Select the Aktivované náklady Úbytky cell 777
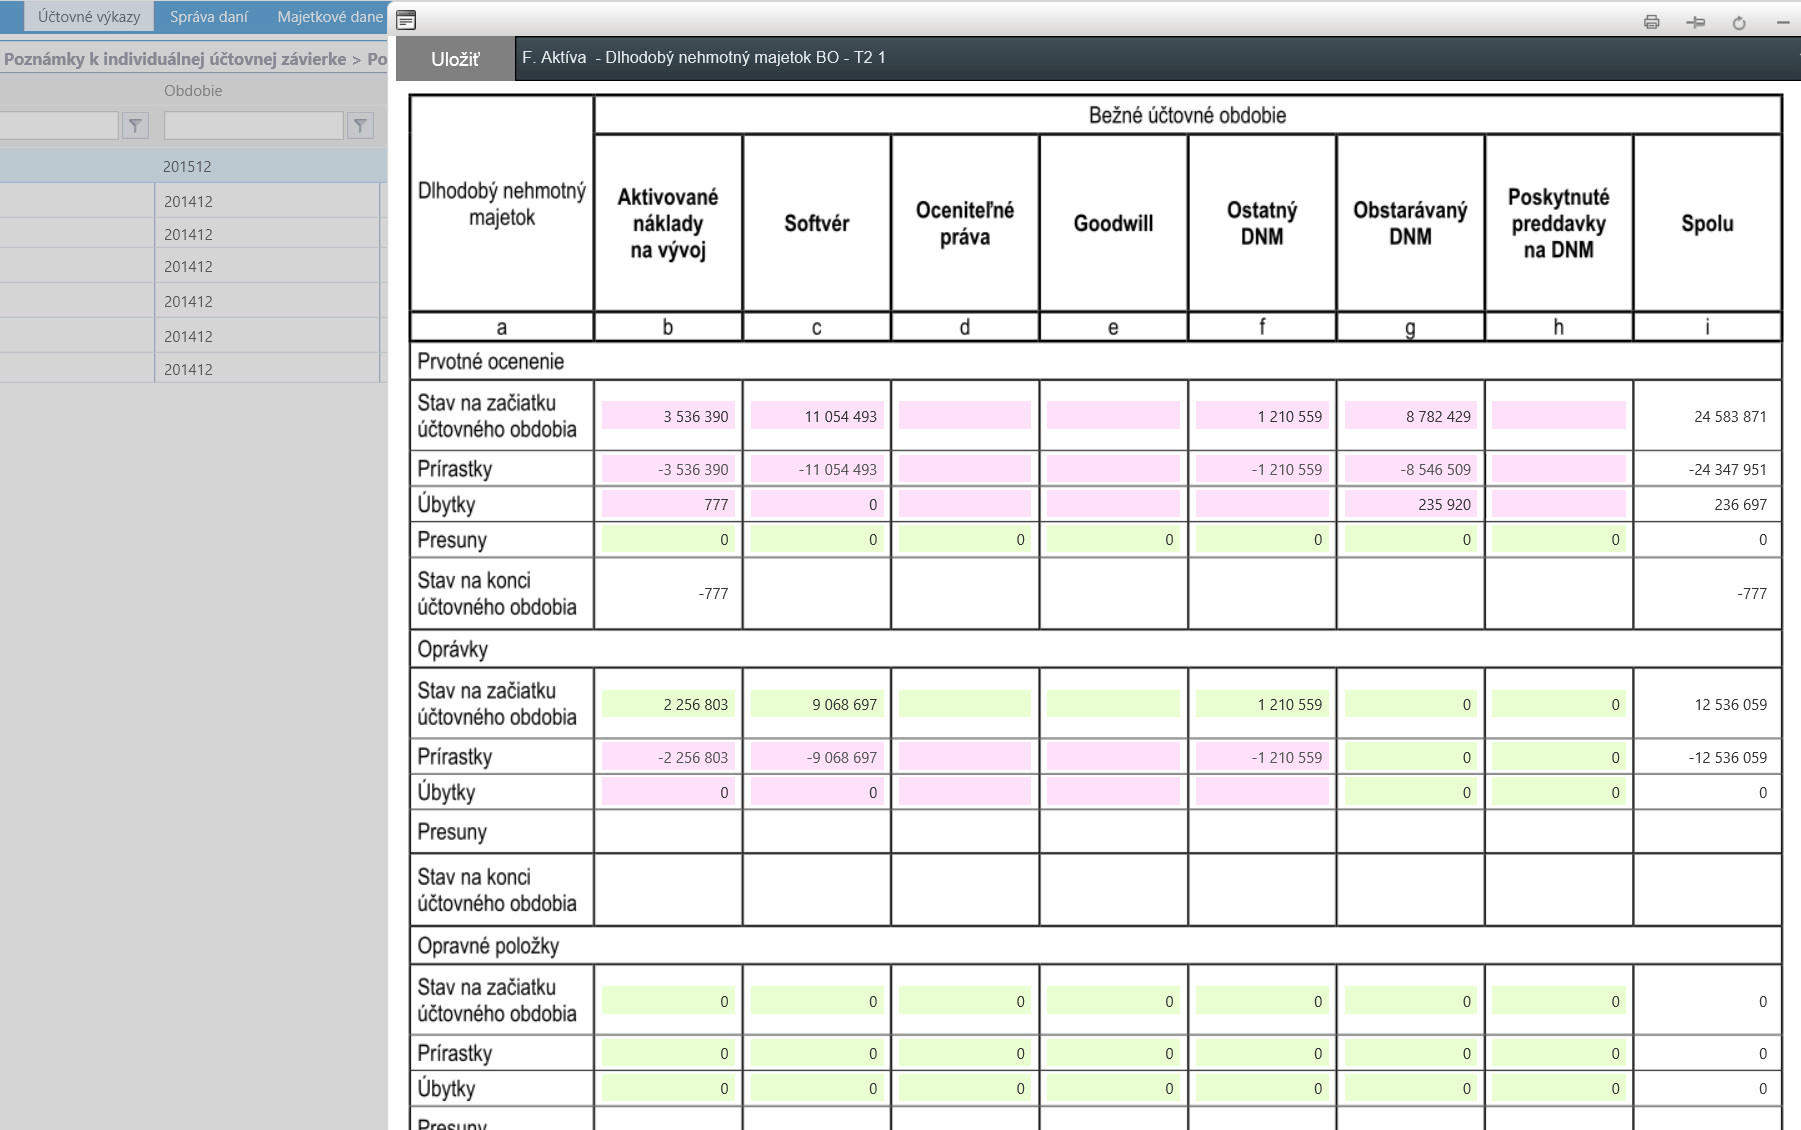Screen dimensions: 1801x1130 [668, 504]
